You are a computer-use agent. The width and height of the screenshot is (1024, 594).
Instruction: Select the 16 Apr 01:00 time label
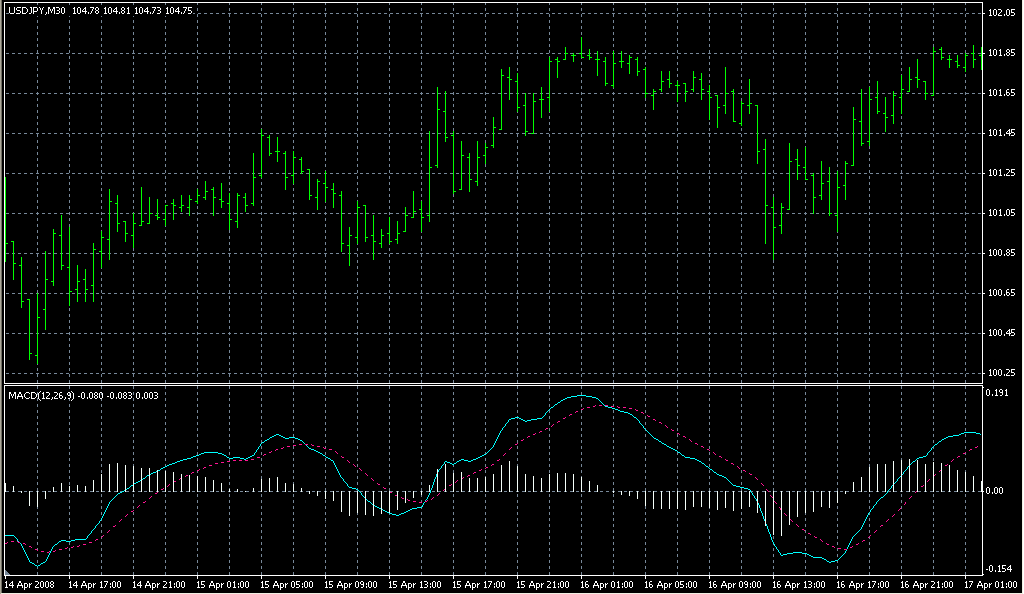point(607,583)
